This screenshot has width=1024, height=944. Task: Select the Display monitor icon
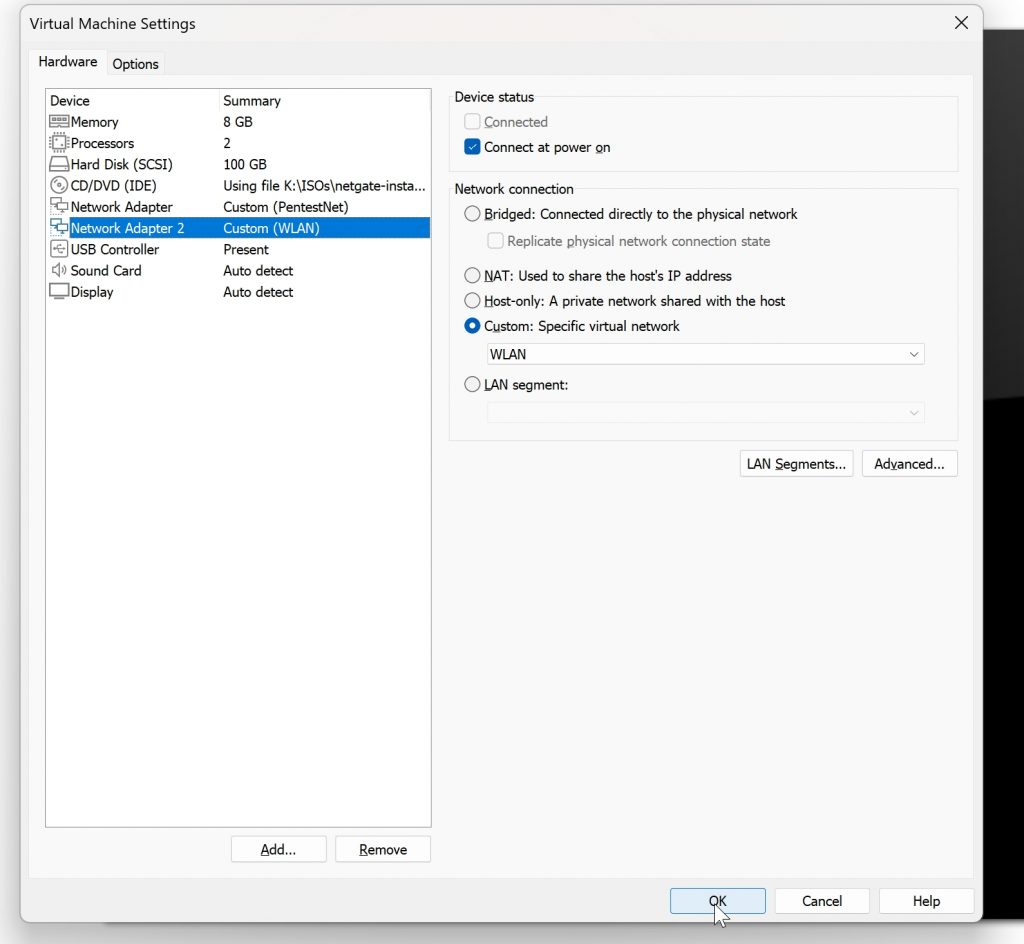coord(59,291)
